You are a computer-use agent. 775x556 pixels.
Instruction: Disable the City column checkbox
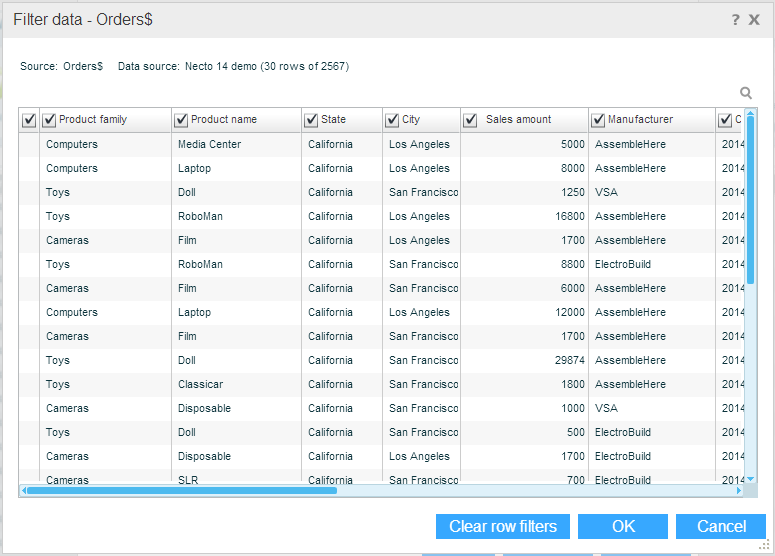pyautogui.click(x=392, y=120)
